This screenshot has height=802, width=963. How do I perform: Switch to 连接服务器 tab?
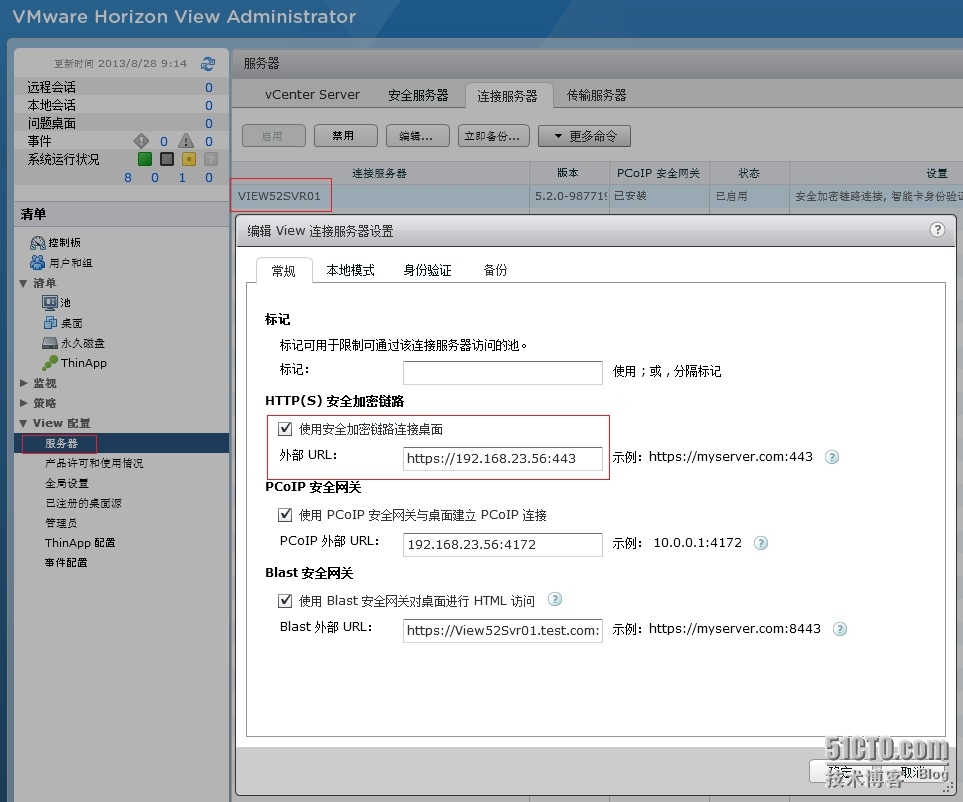coord(507,96)
